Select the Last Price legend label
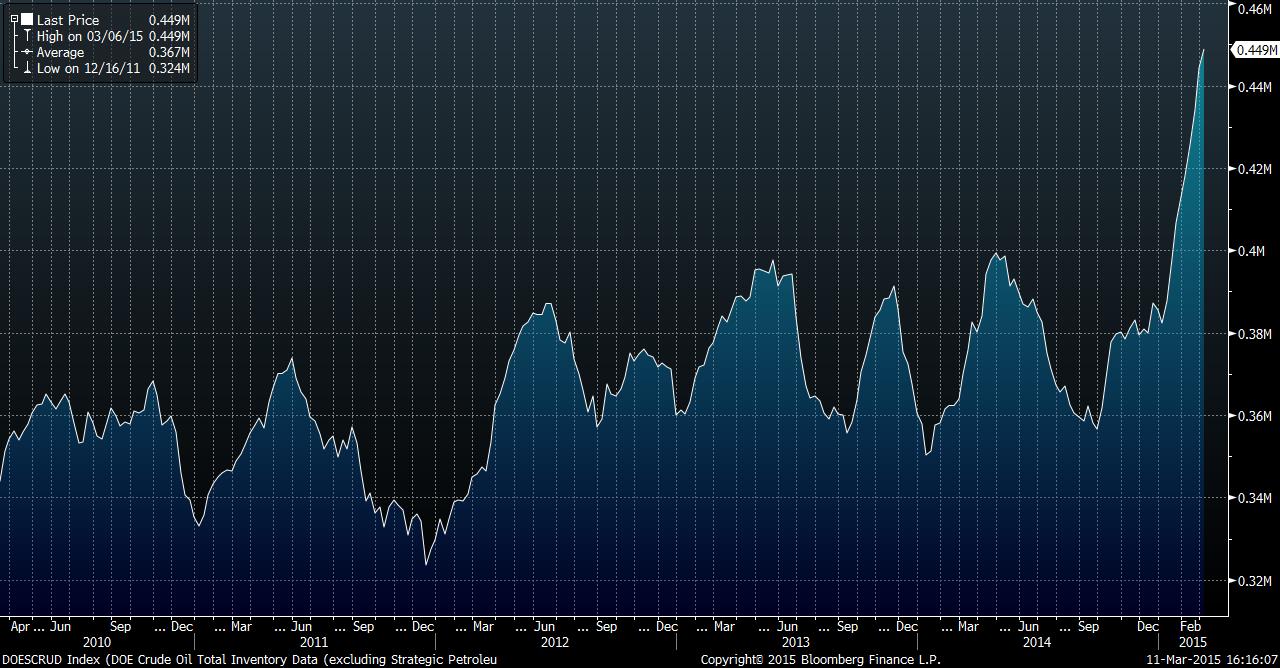 [x=68, y=20]
